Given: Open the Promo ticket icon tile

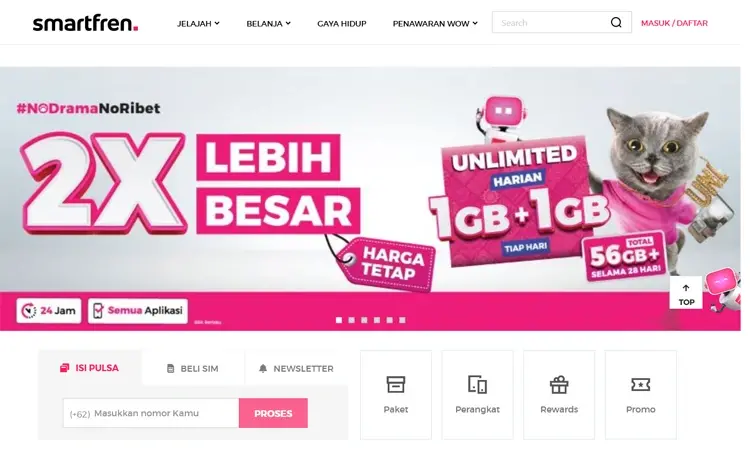Looking at the screenshot, I should 640,395.
